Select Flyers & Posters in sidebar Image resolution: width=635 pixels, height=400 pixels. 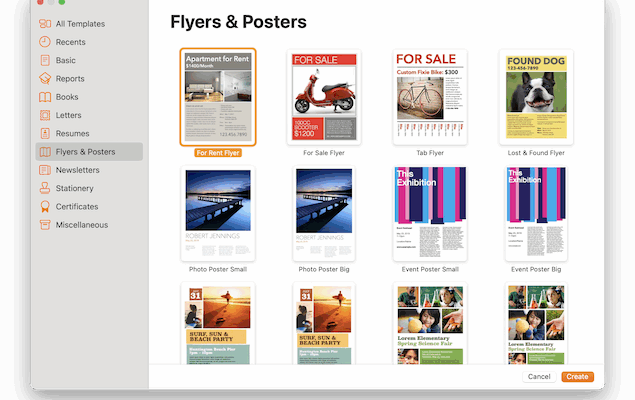(x=85, y=152)
